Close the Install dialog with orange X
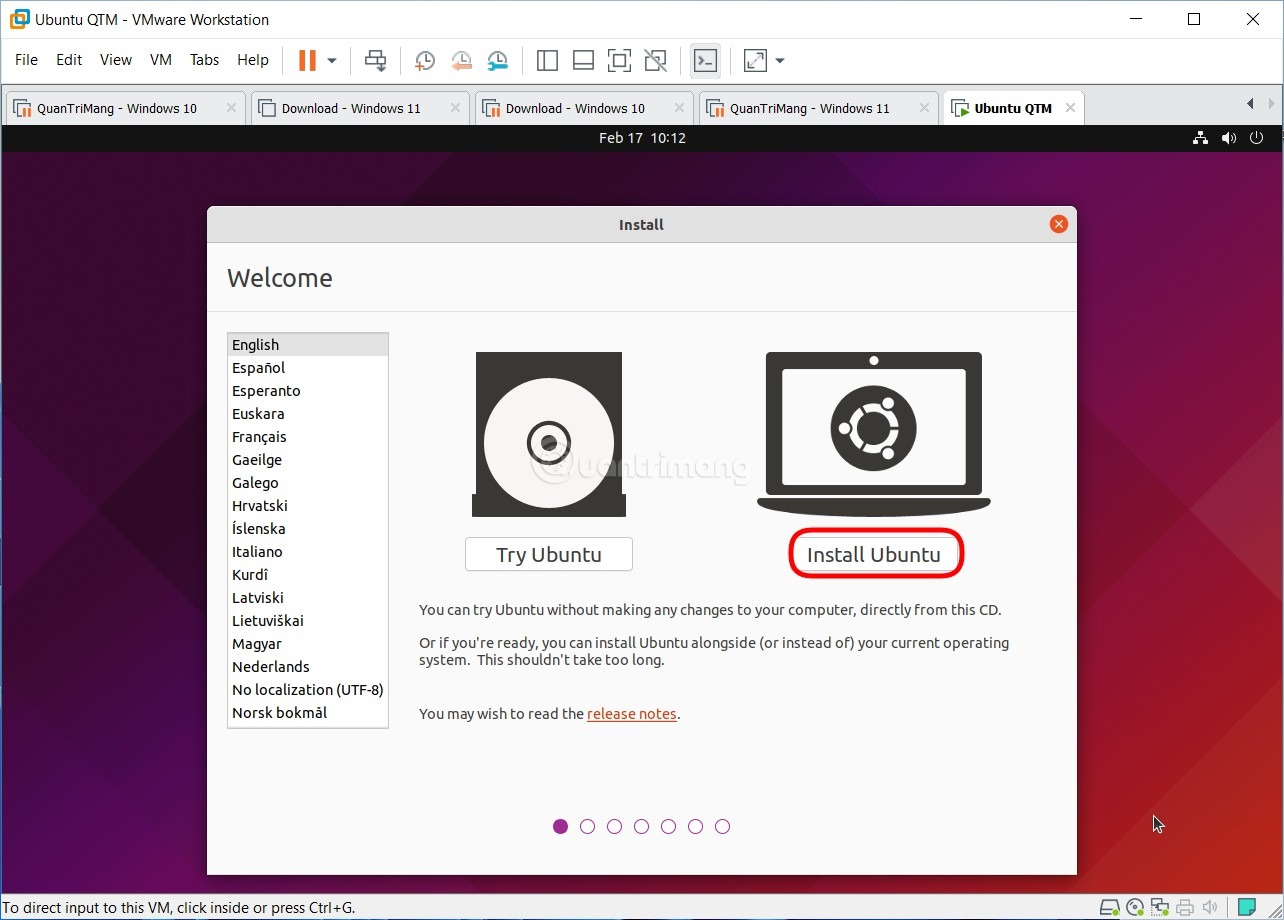This screenshot has height=920, width=1284. pos(1058,224)
